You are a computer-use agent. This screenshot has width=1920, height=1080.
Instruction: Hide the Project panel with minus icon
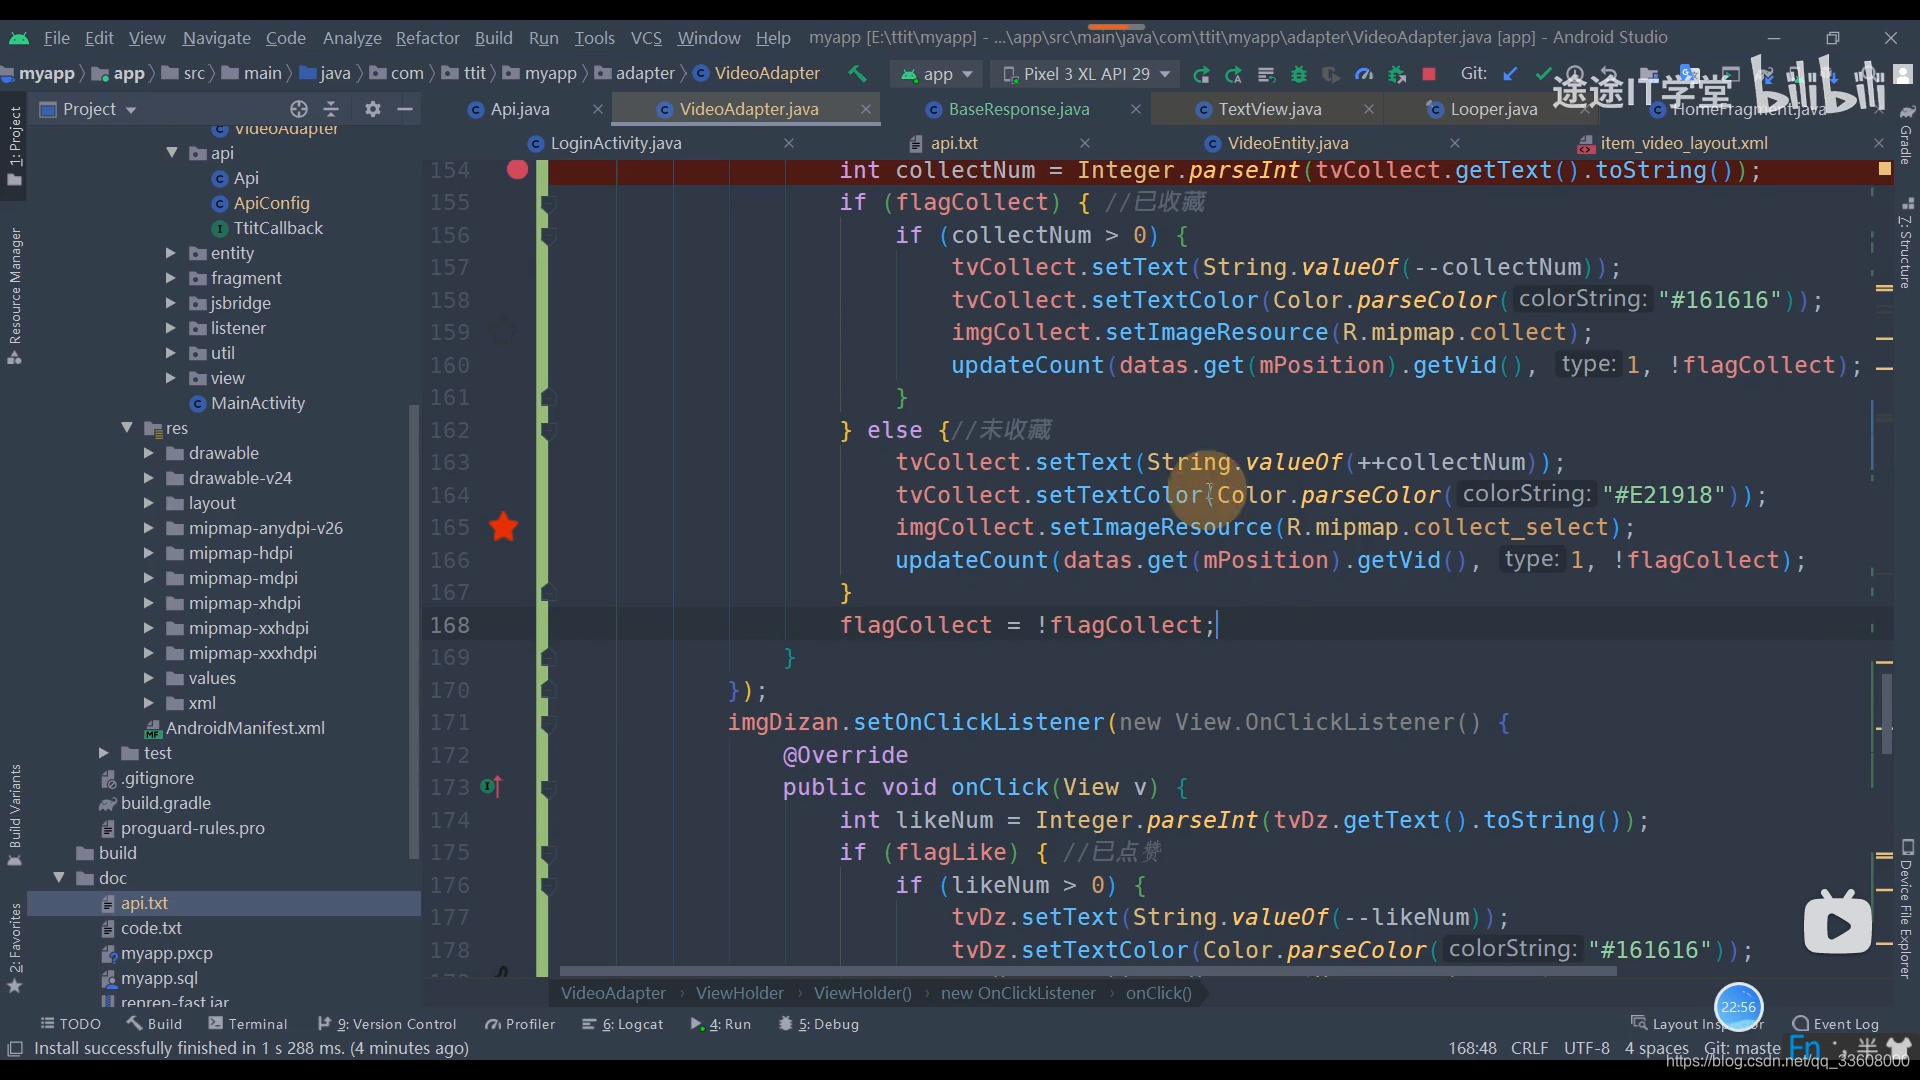click(405, 109)
